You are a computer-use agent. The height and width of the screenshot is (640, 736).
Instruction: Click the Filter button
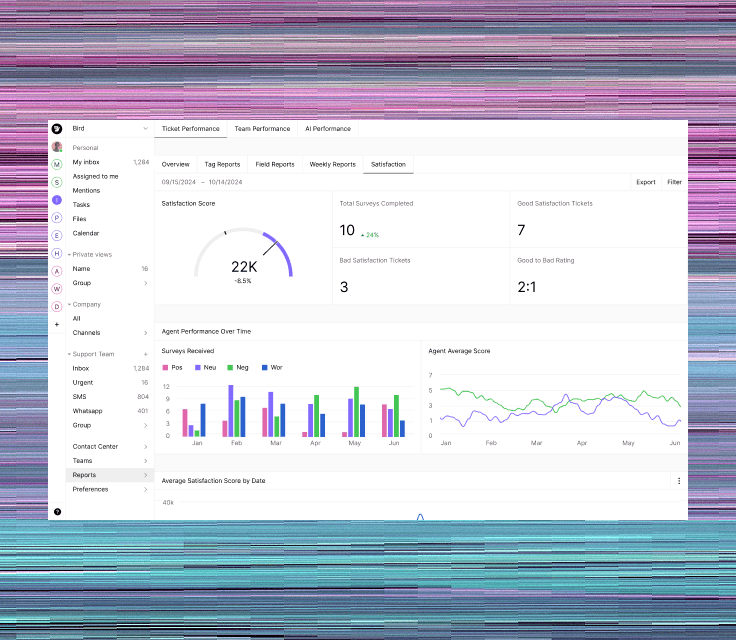pos(675,182)
